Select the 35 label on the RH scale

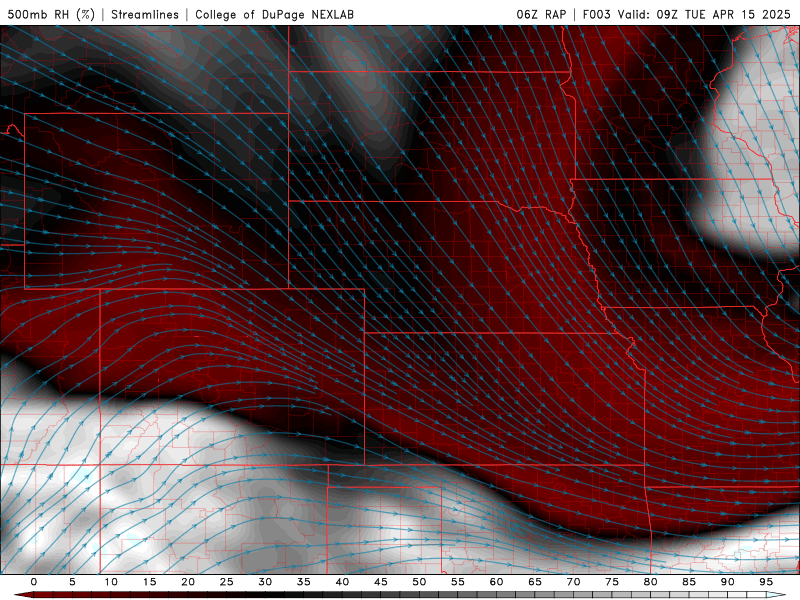click(304, 582)
